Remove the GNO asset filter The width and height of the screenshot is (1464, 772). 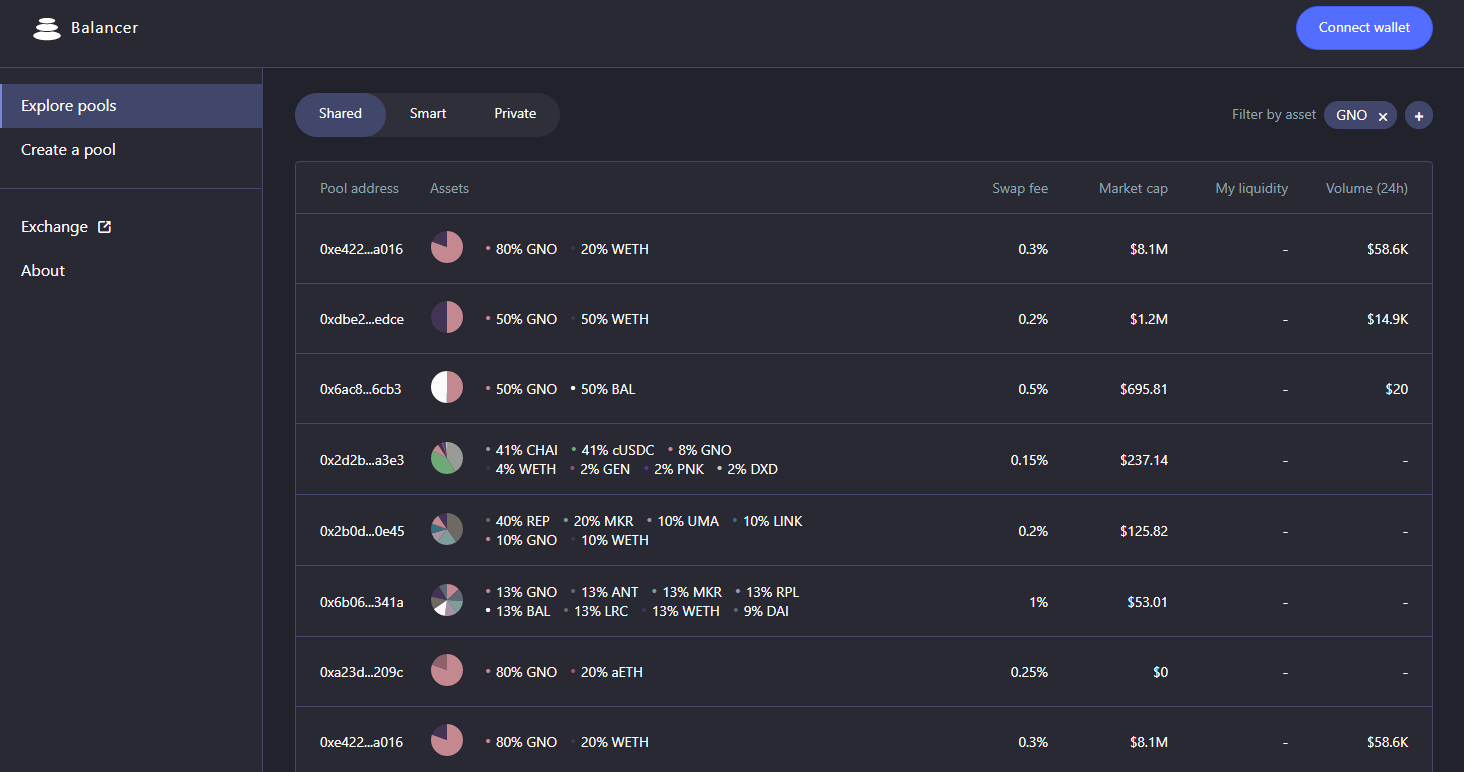[1383, 116]
